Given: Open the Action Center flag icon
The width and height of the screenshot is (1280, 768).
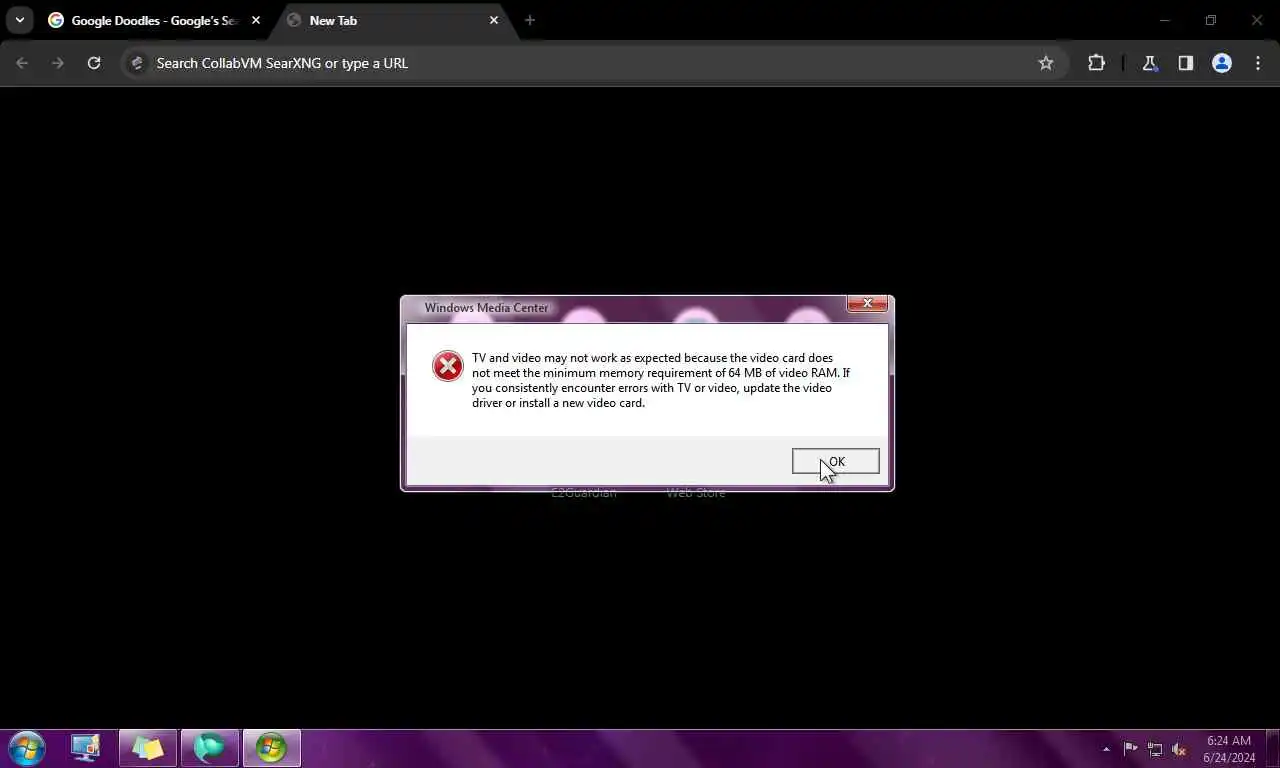Looking at the screenshot, I should point(1131,749).
